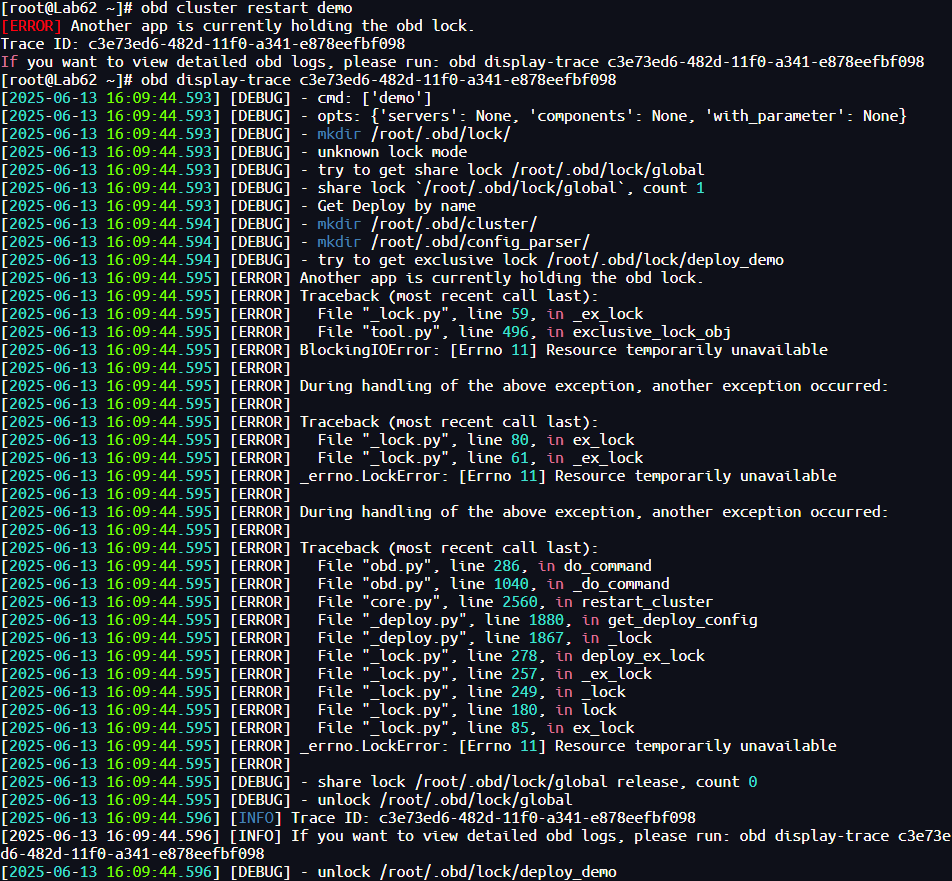Screen dimensions: 952x881
Task: Click '_lock.py", line 59, in _ex_lock'
Action: (x=480, y=314)
